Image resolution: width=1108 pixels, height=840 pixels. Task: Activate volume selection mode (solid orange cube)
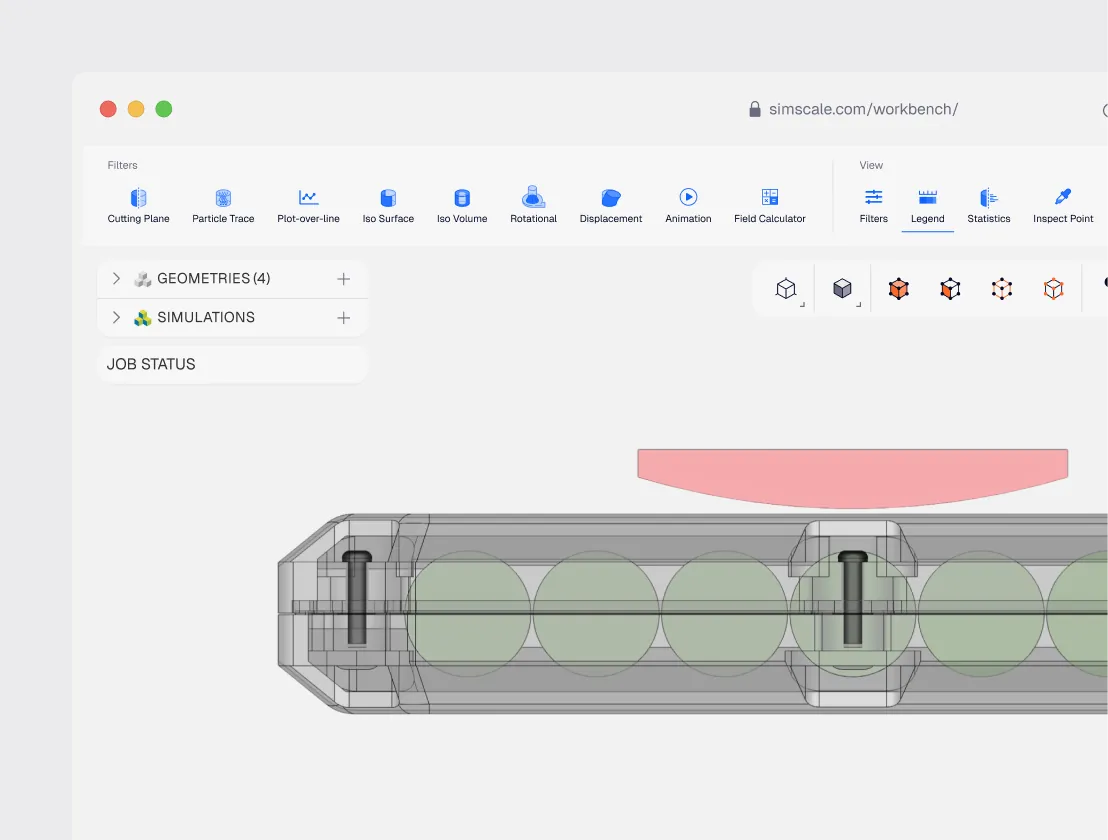(x=899, y=288)
